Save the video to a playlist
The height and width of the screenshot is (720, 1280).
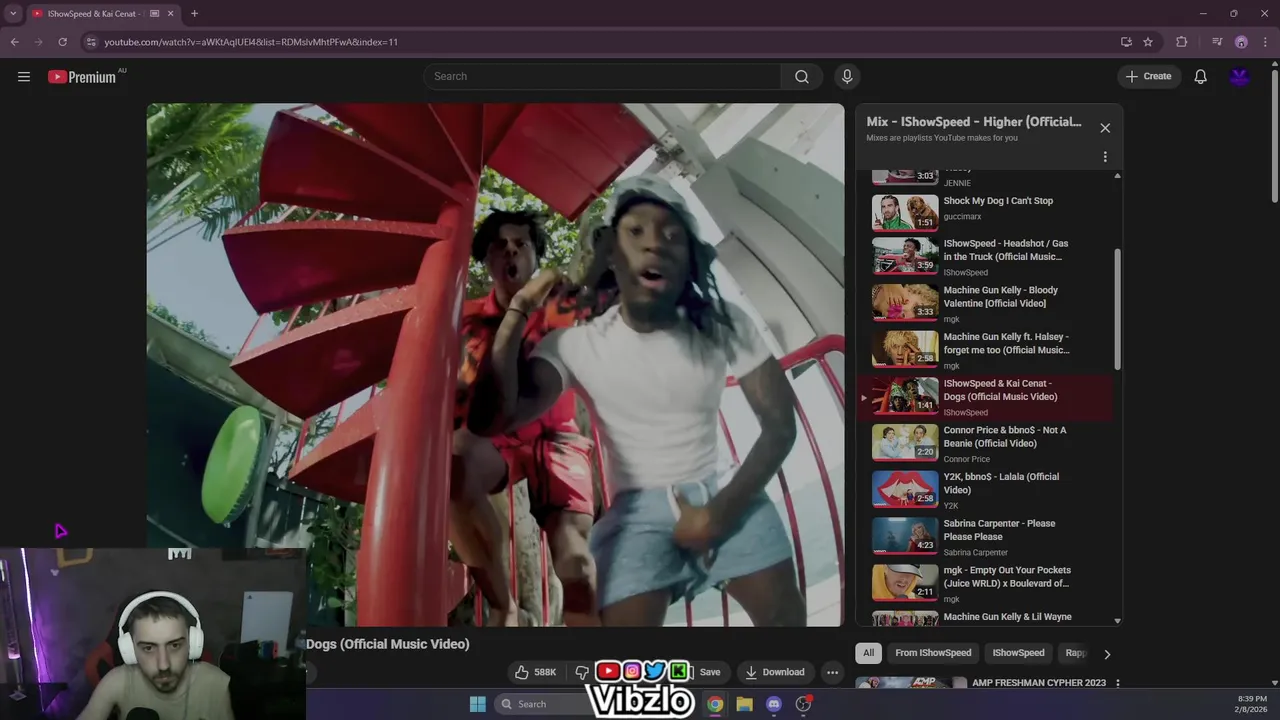710,672
